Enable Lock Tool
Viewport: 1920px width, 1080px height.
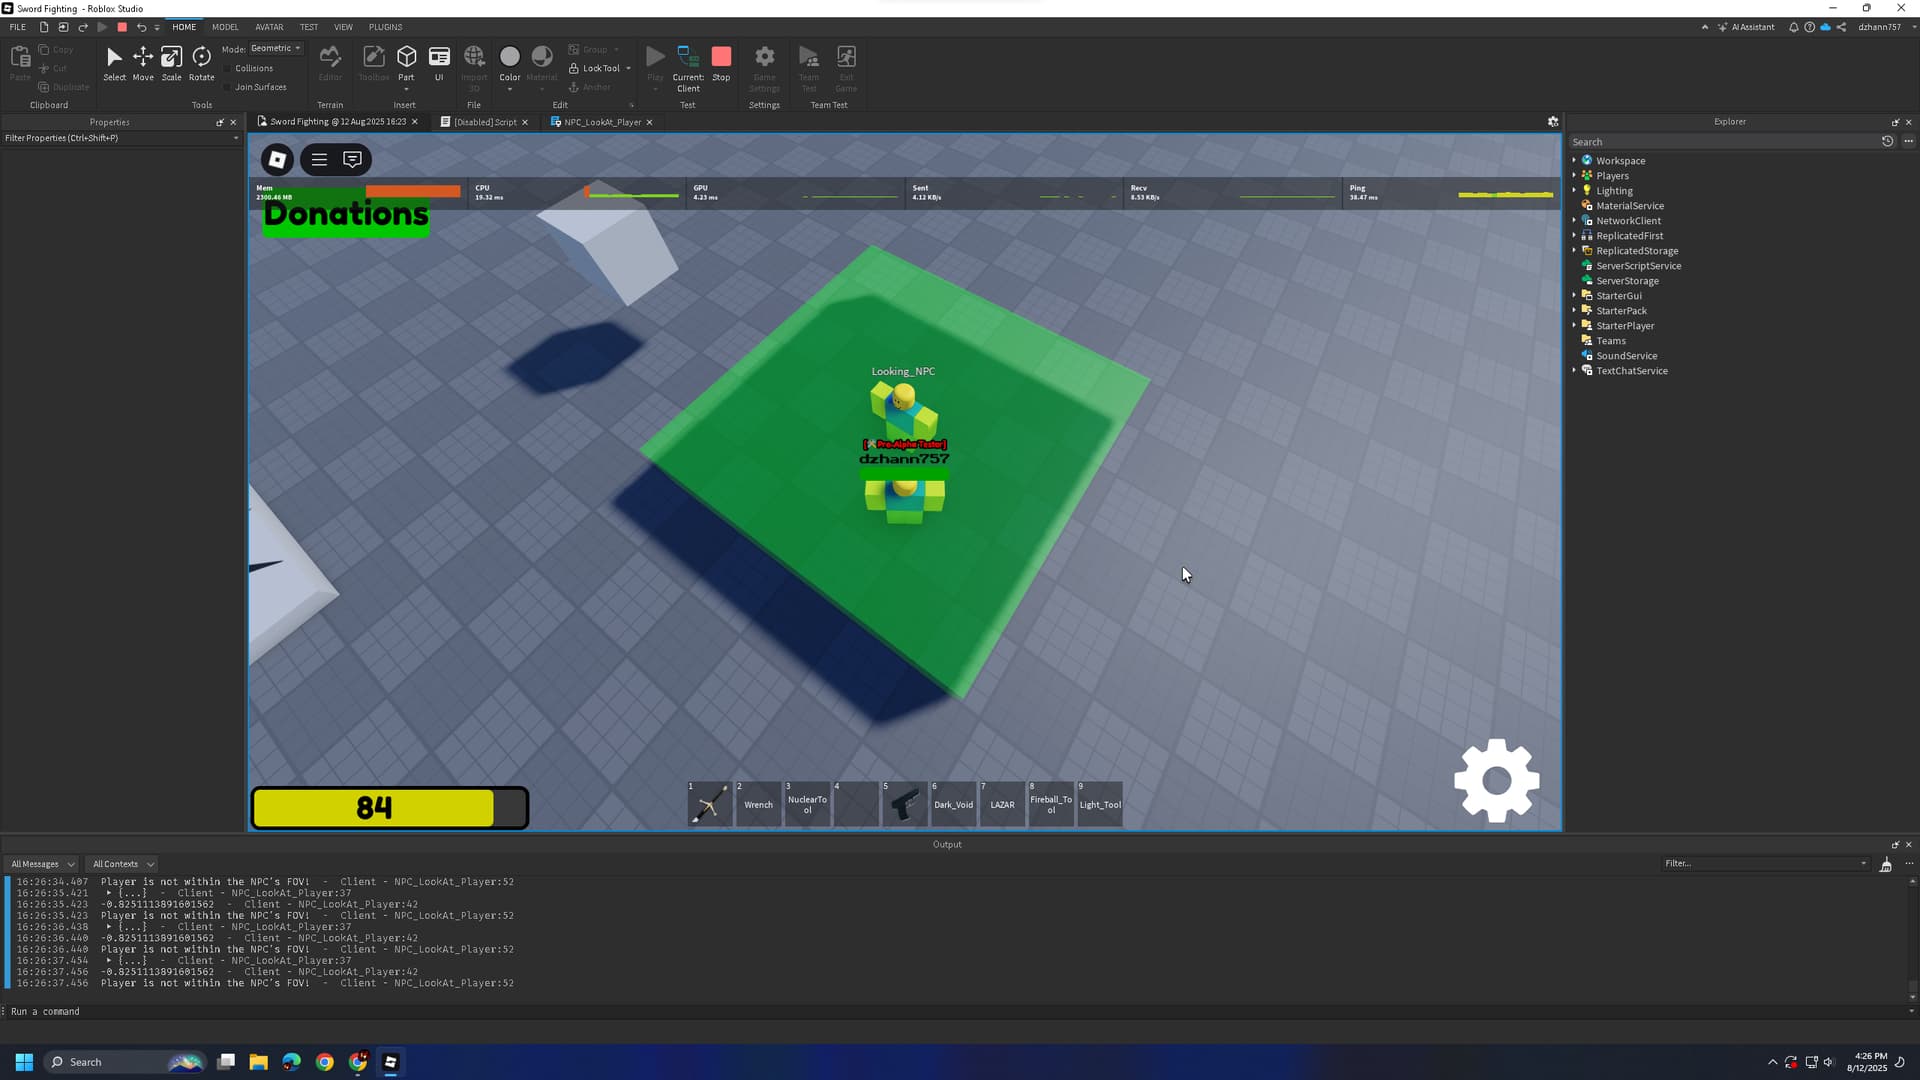[597, 68]
